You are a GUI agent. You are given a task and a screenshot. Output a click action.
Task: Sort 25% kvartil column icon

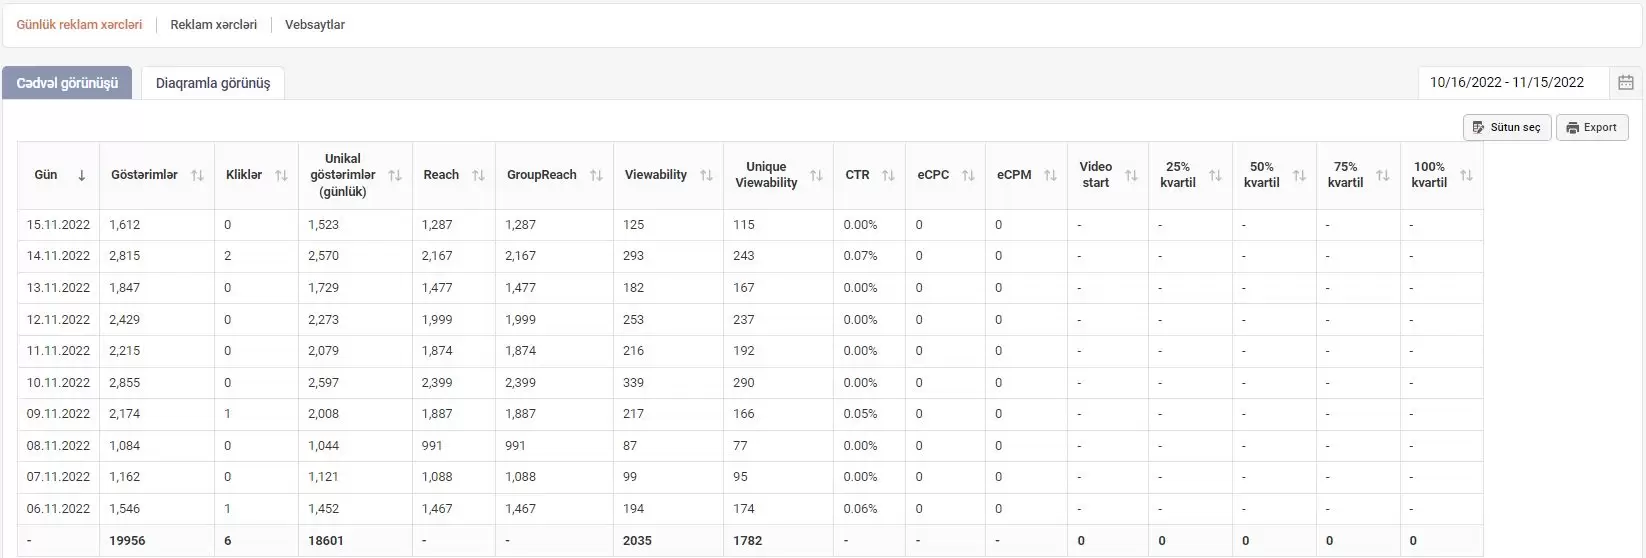[1215, 175]
